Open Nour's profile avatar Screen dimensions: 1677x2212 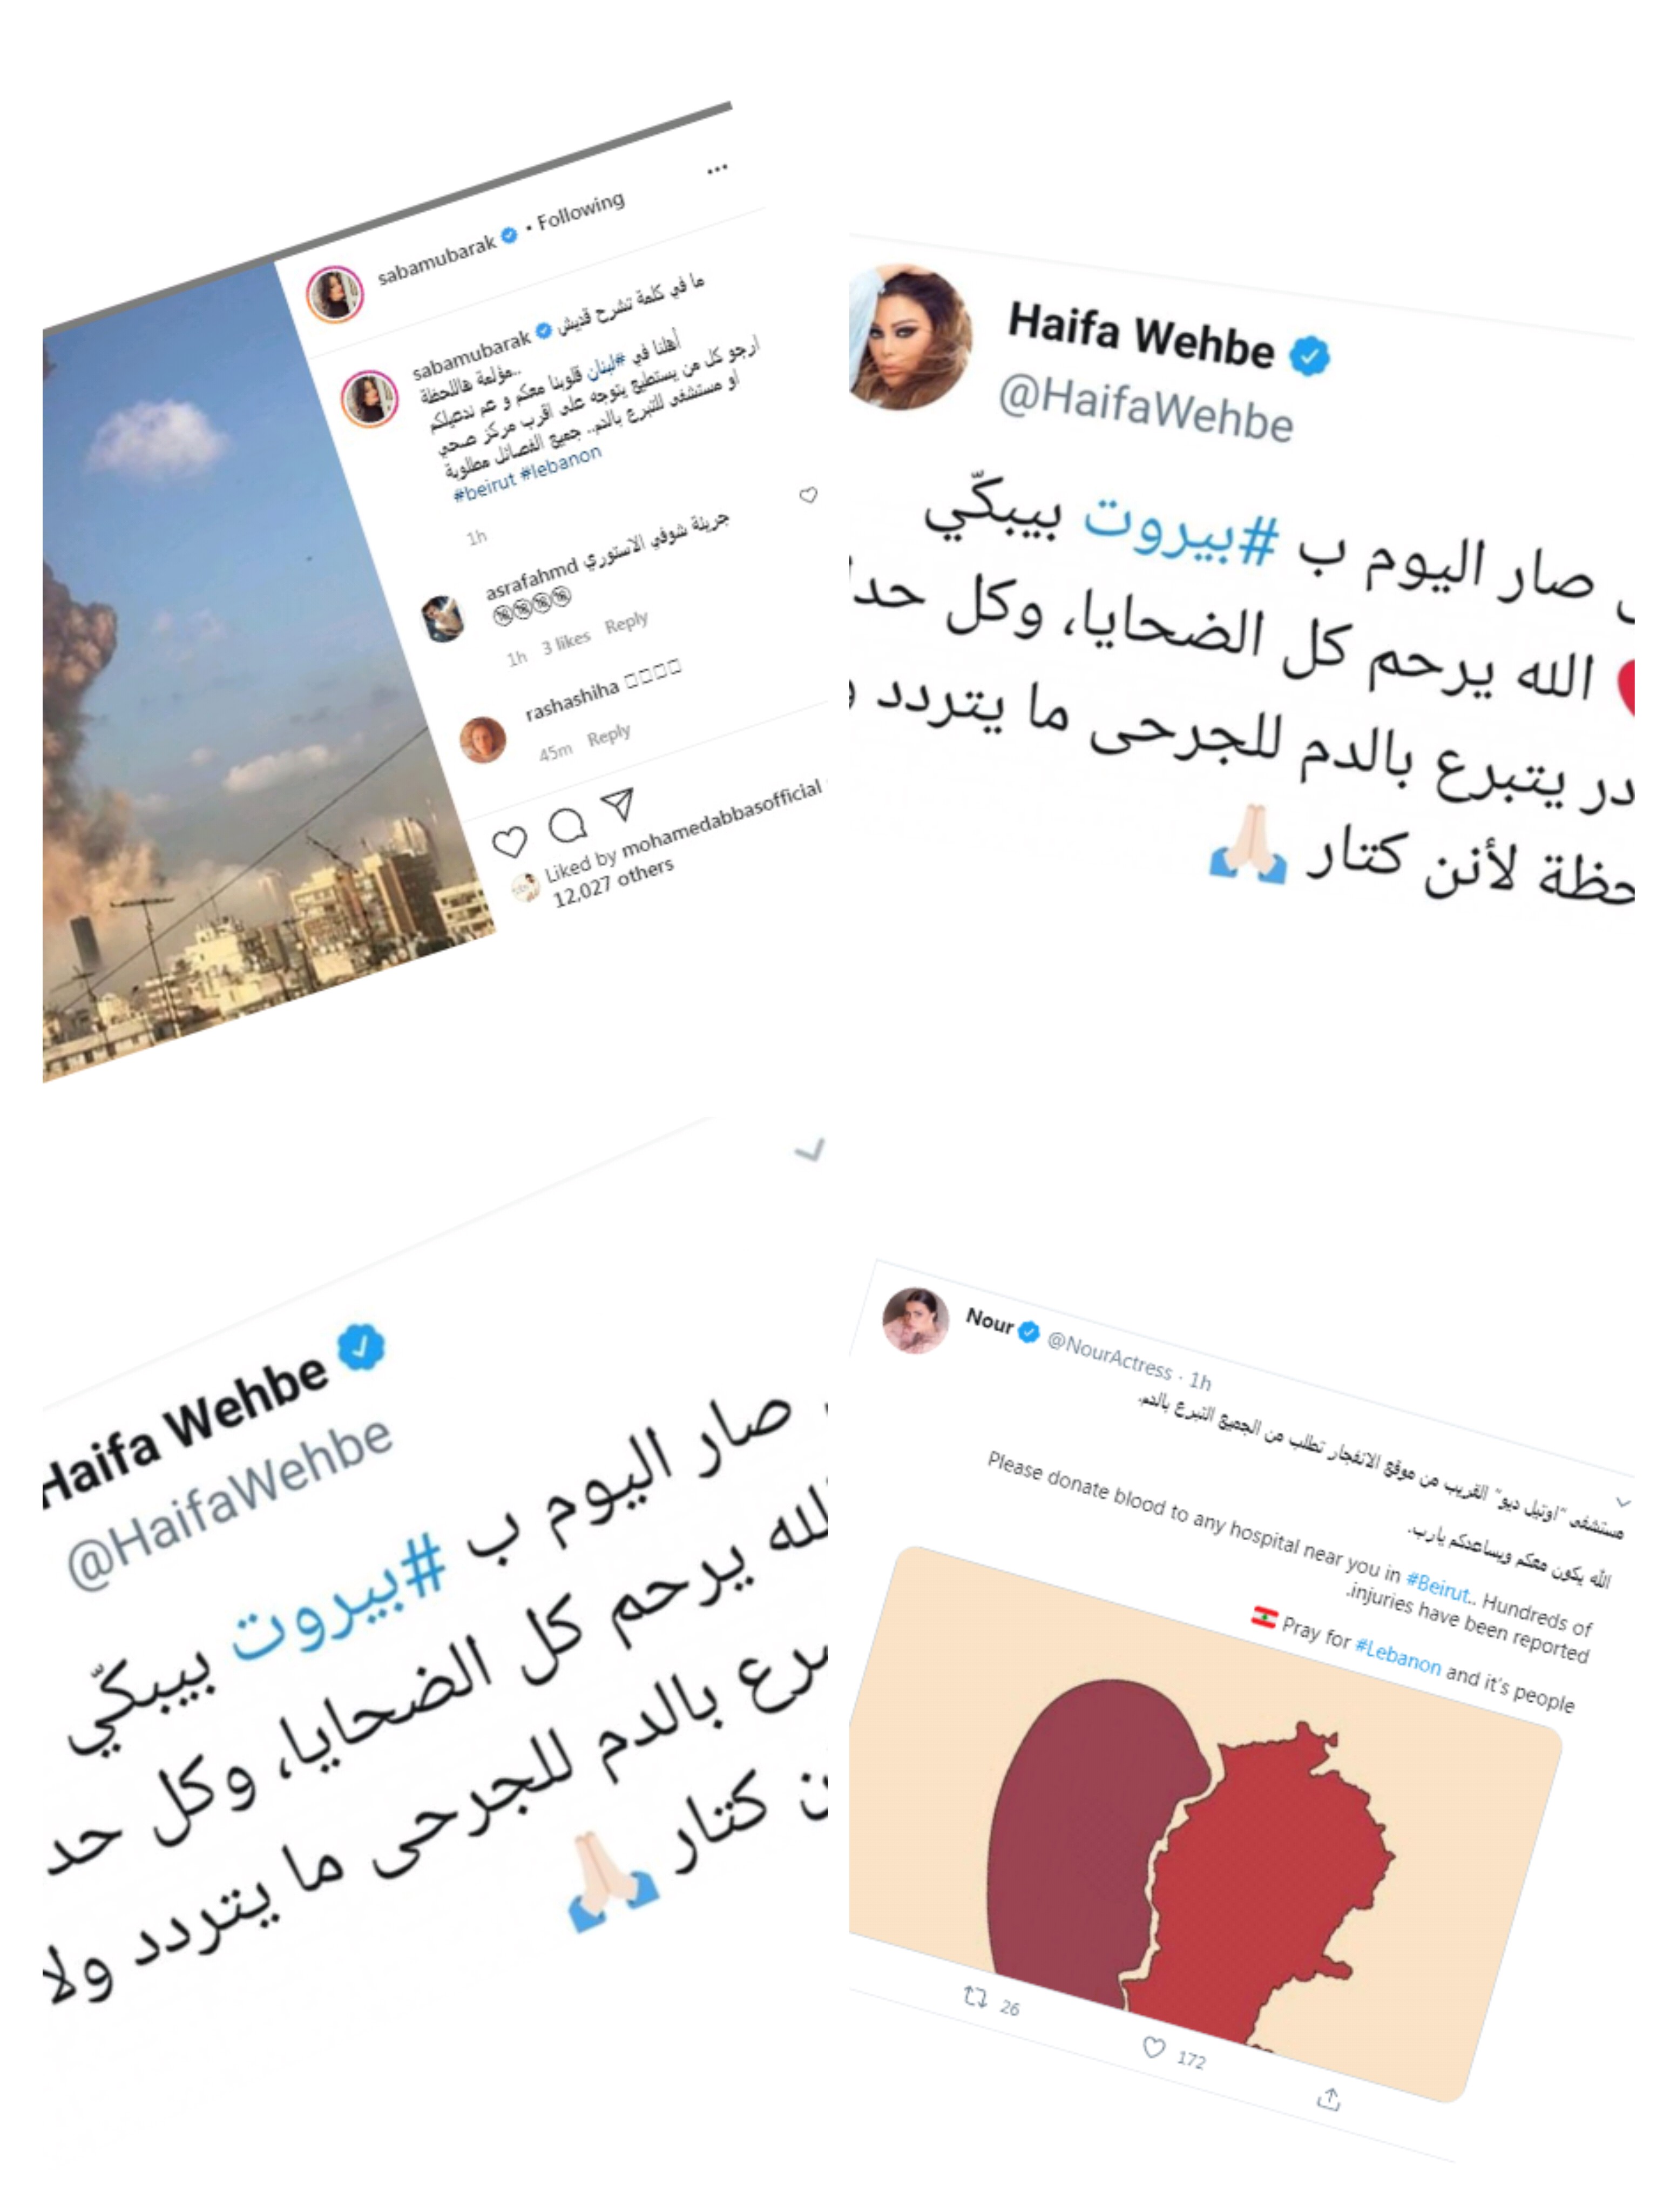pyautogui.click(x=915, y=1320)
